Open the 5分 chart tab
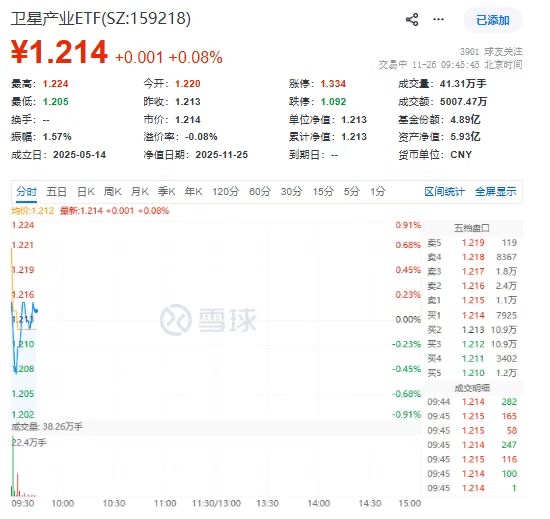This screenshot has height=519, width=550. 351,191
